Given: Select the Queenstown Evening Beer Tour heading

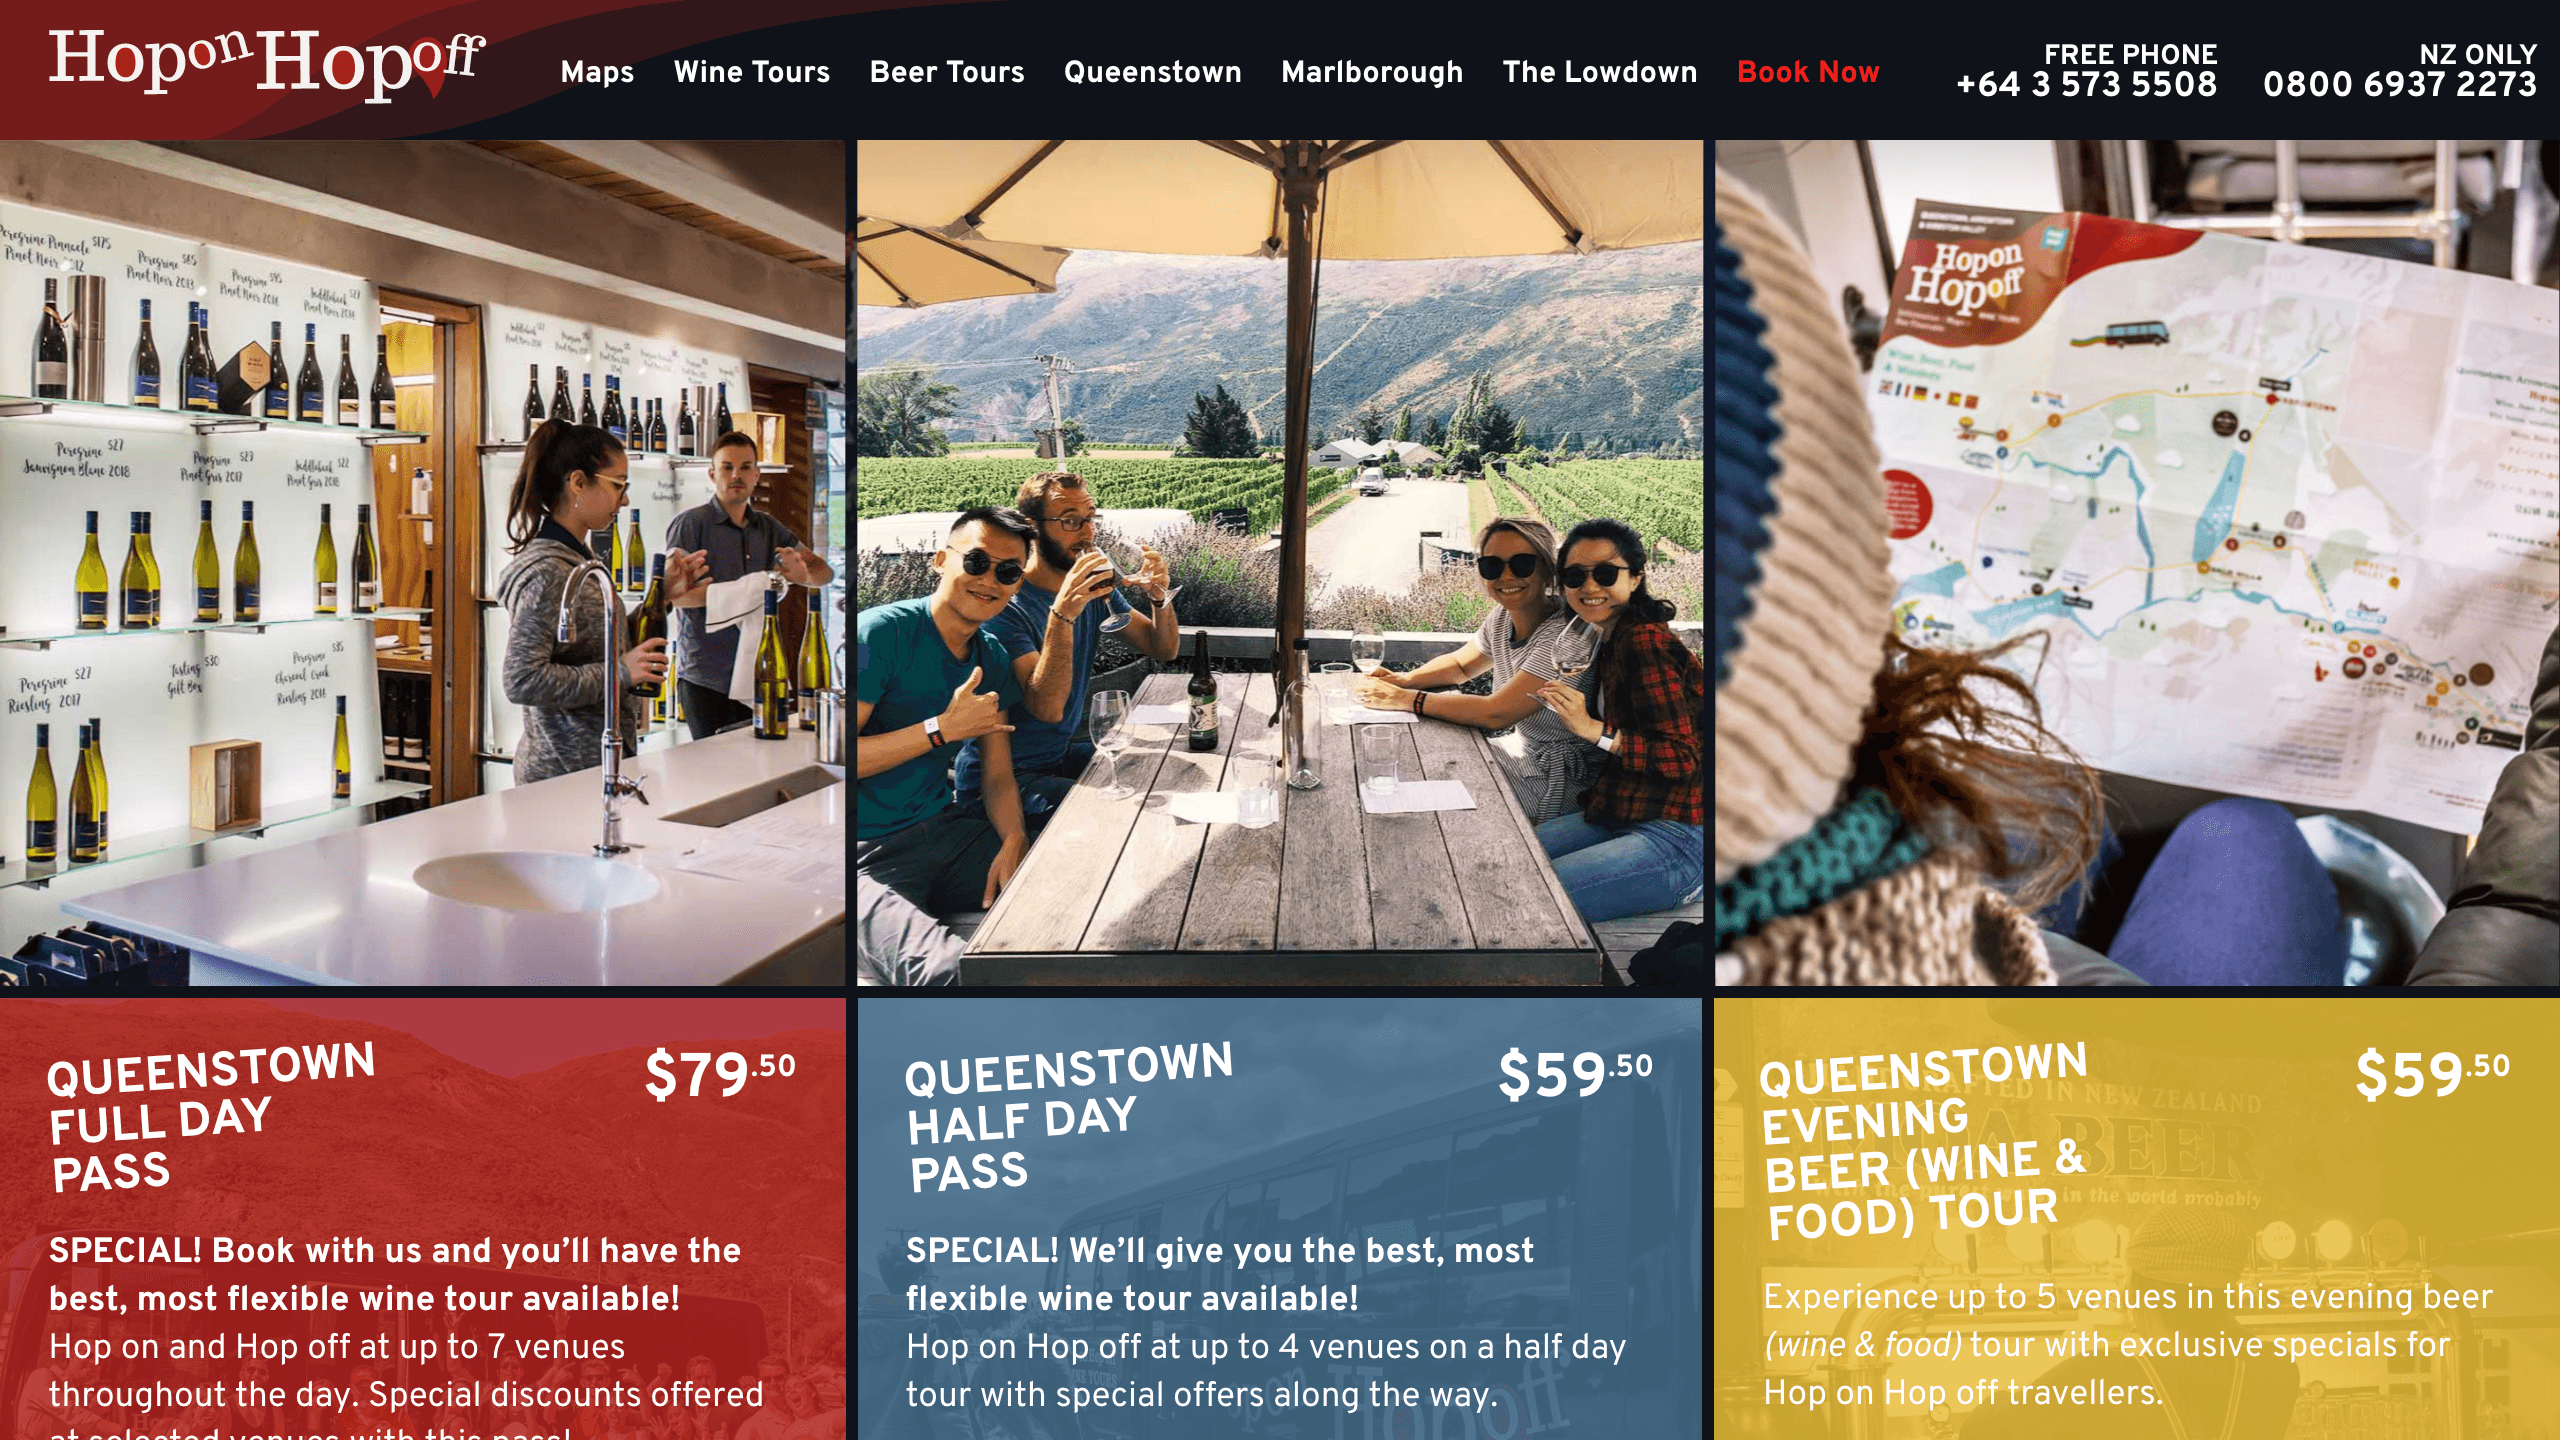Looking at the screenshot, I should [x=1923, y=1142].
